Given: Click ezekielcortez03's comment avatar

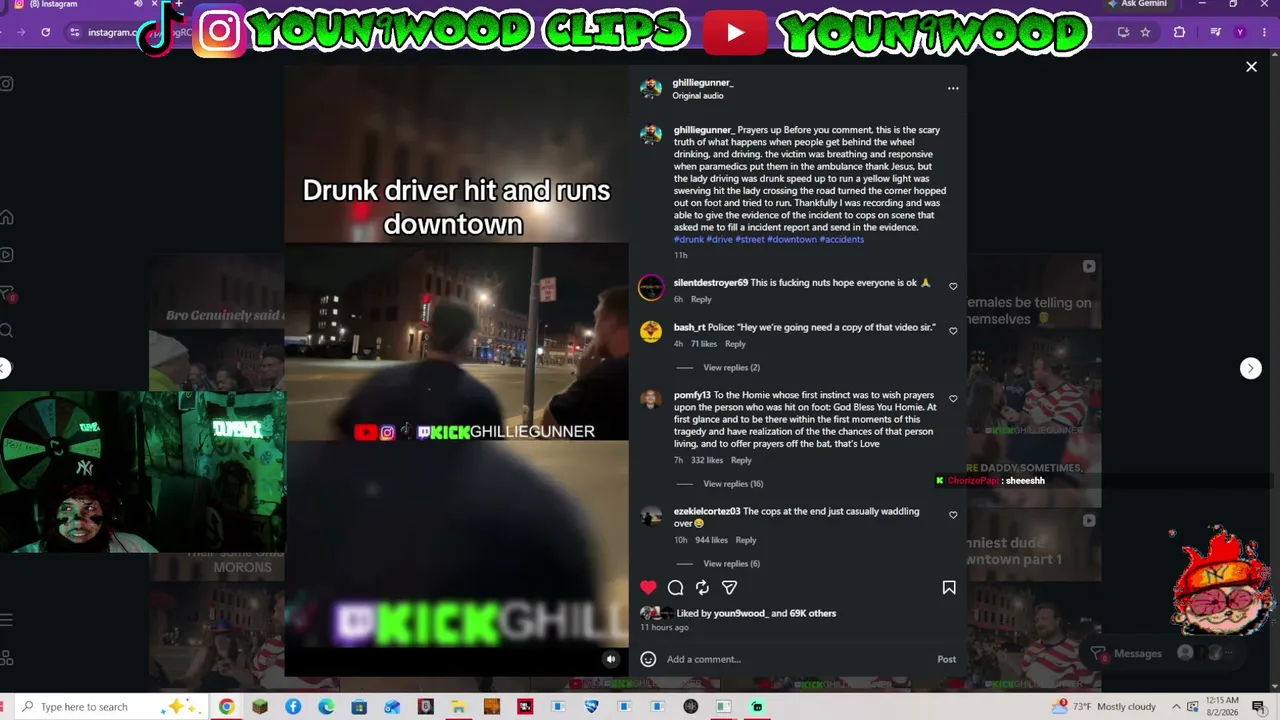Looking at the screenshot, I should pos(651,517).
